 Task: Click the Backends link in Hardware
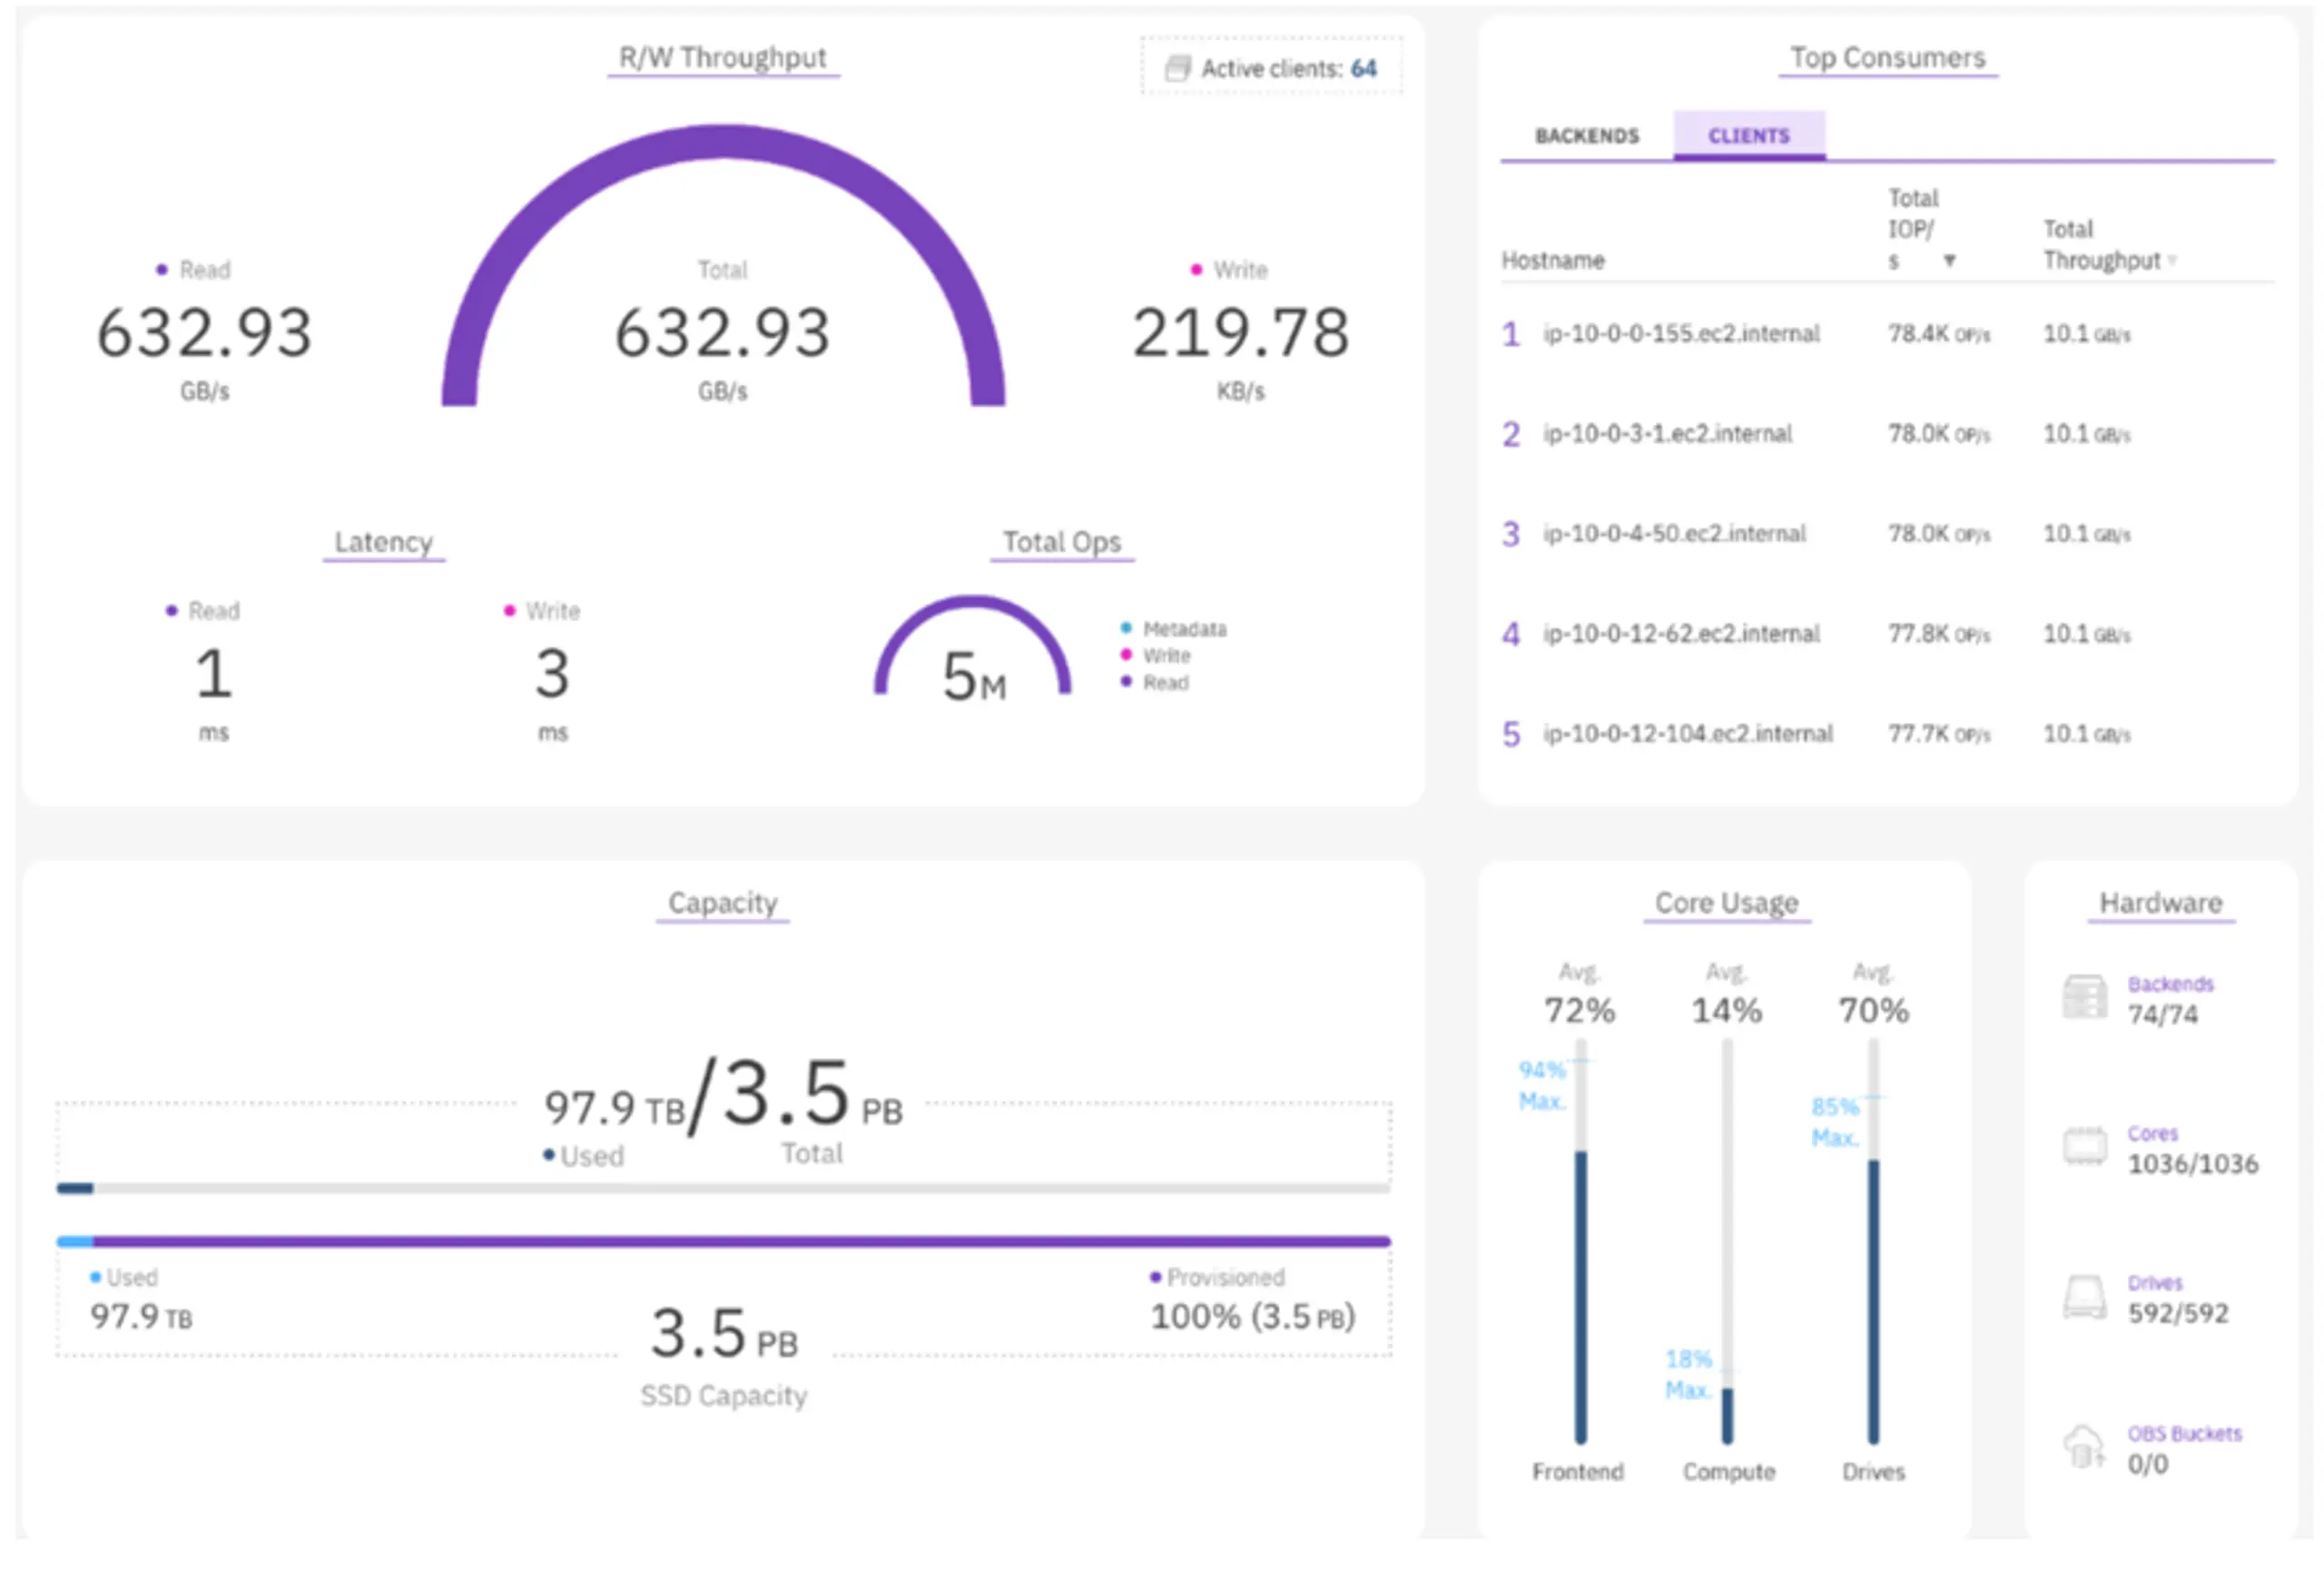(x=2170, y=984)
